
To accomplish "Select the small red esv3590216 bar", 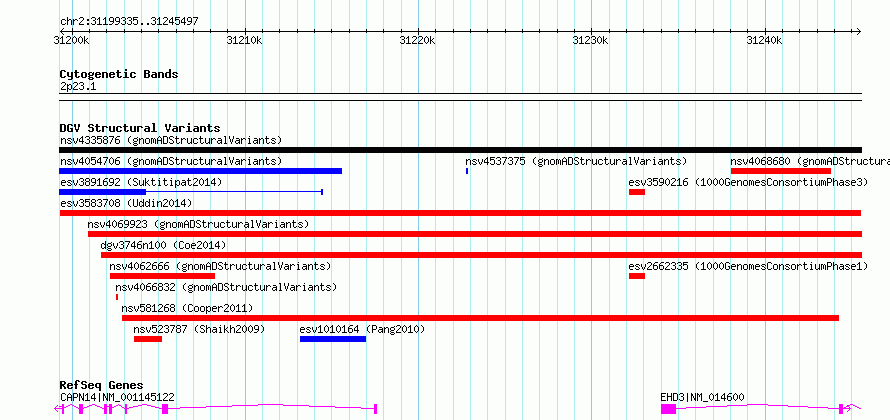I will 637,192.
